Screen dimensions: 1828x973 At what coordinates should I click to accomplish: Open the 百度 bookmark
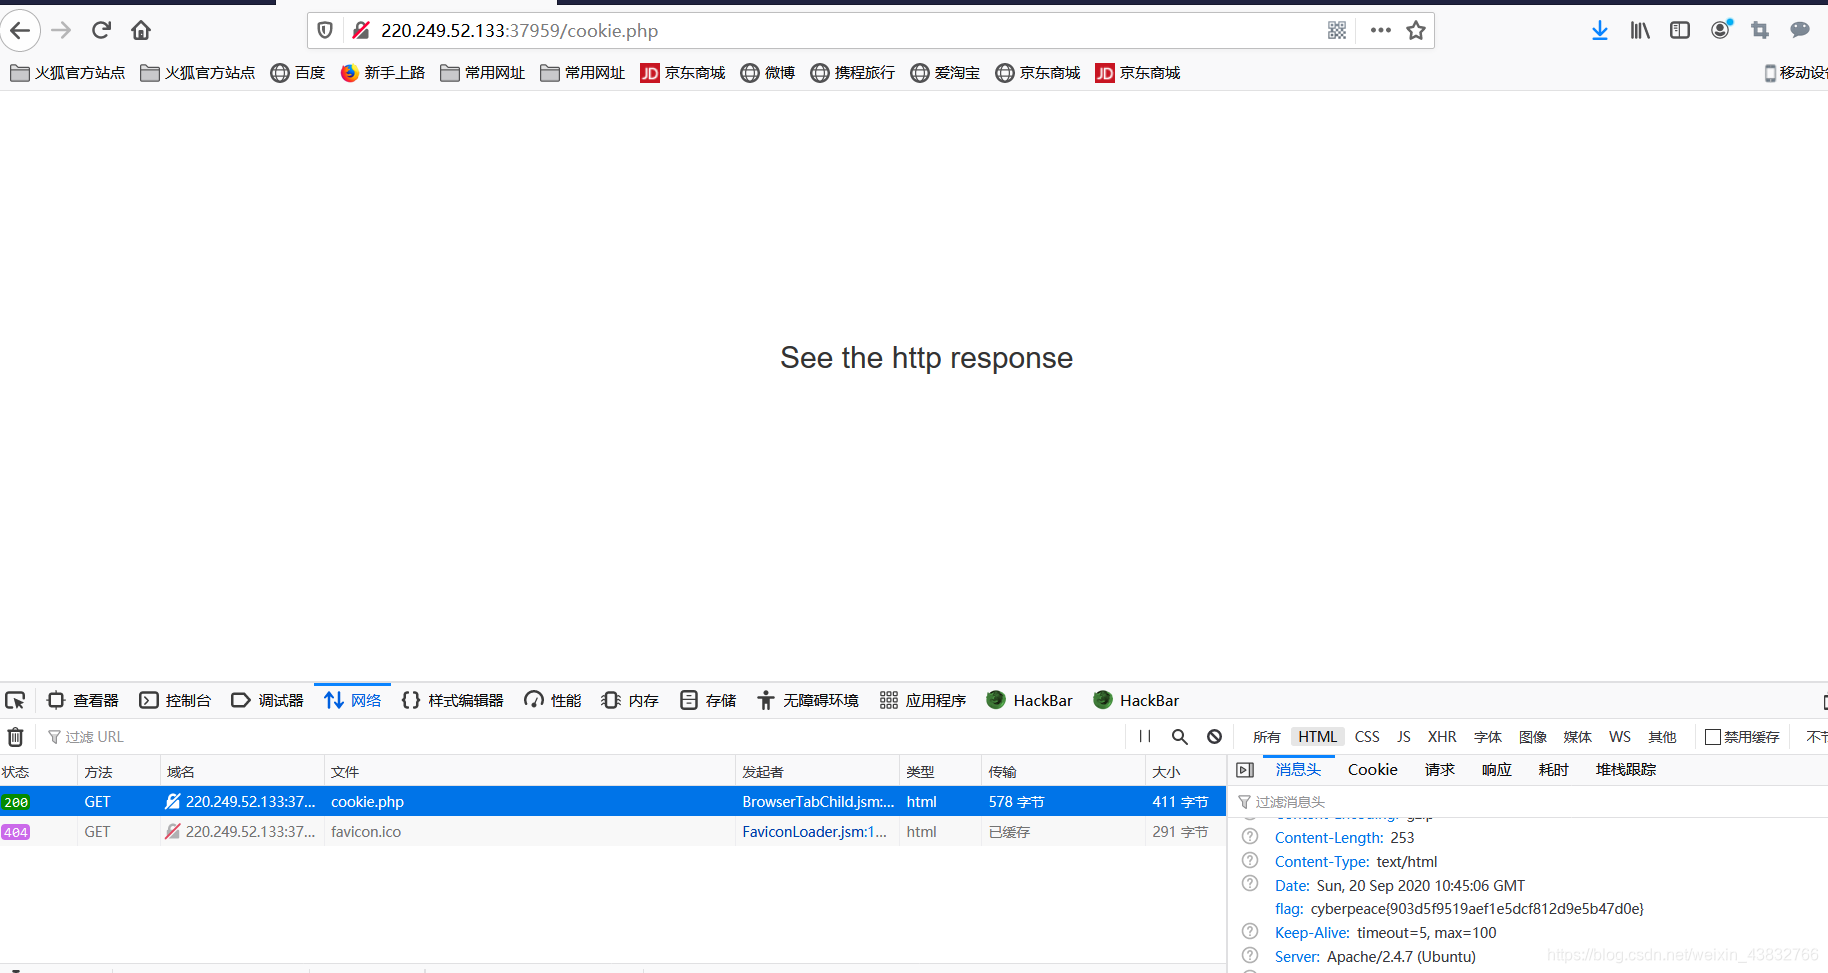[298, 73]
